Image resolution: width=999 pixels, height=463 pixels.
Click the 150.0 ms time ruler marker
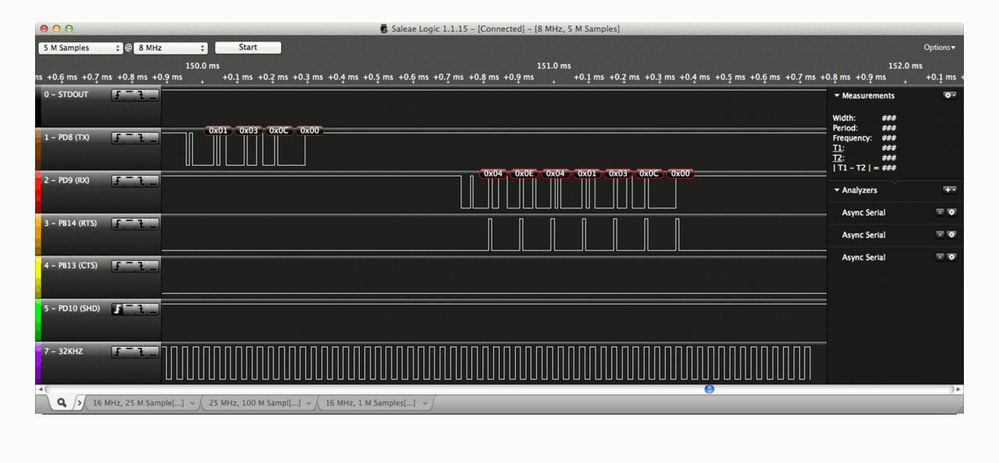(203, 66)
